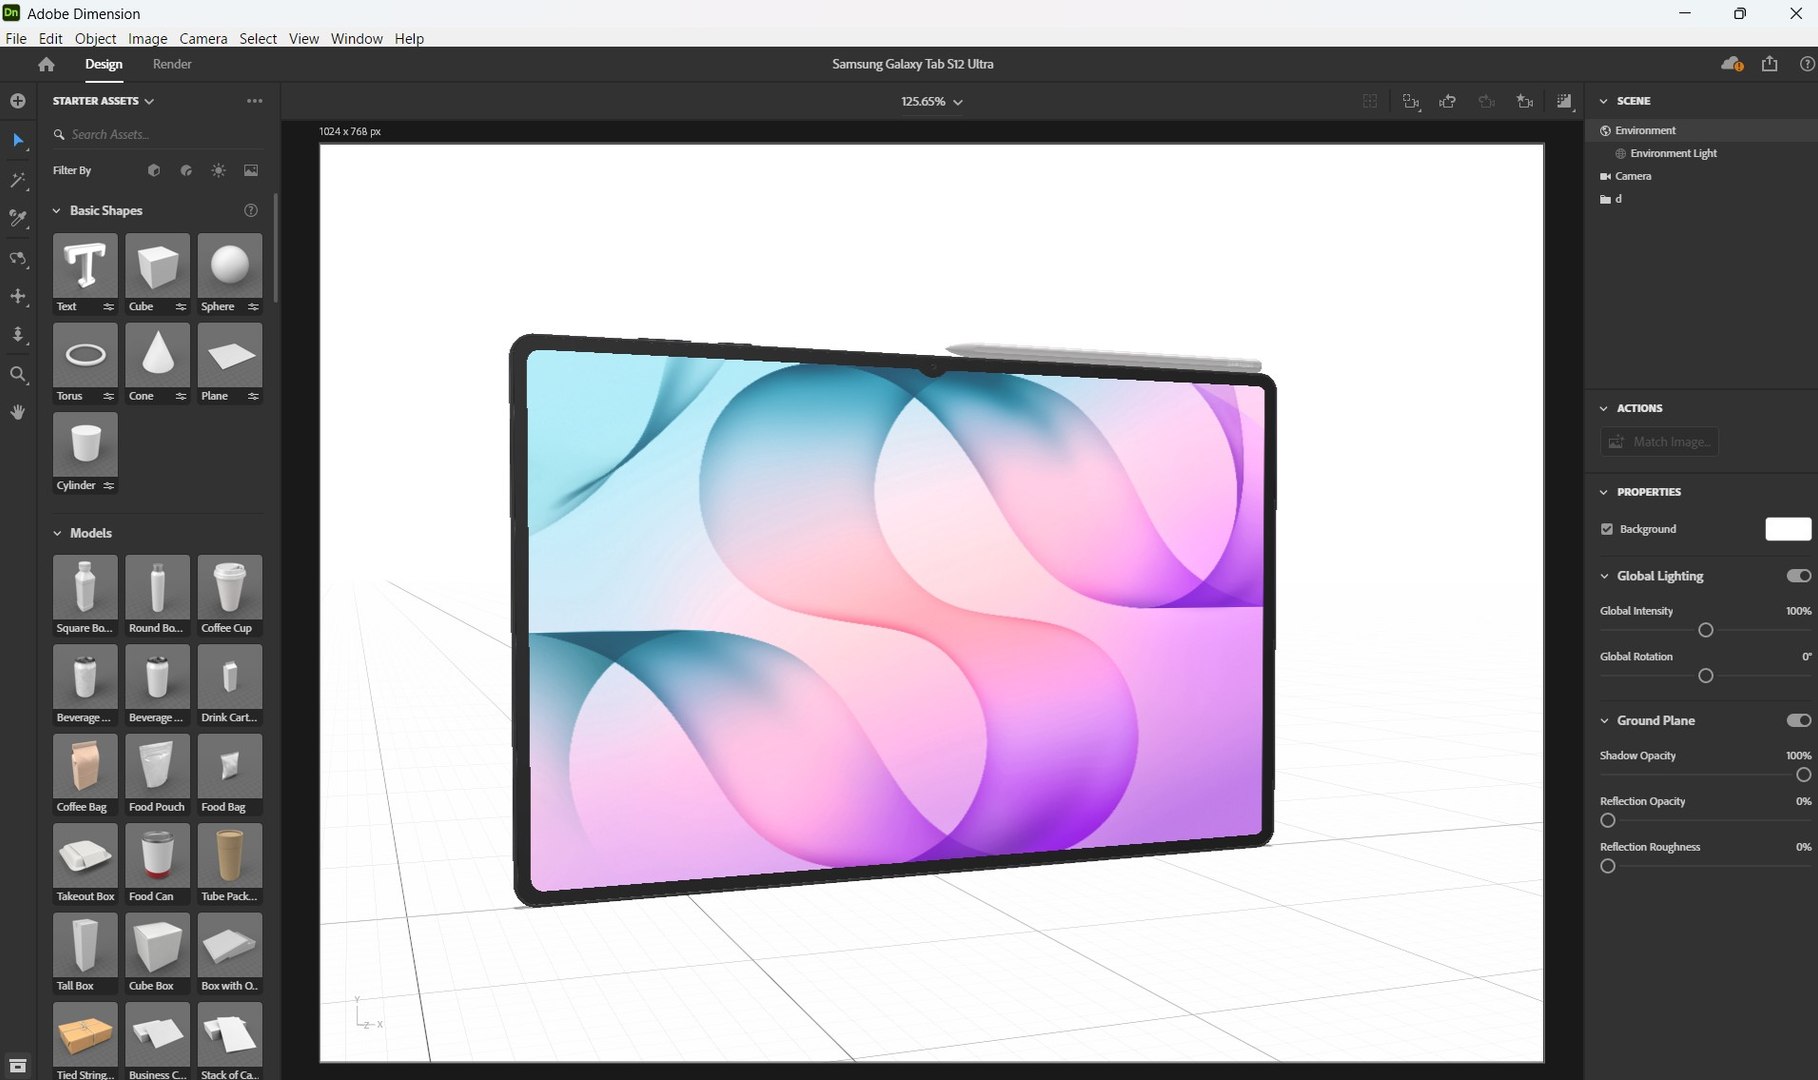Collapse the Basic Shapes section

[x=57, y=211]
